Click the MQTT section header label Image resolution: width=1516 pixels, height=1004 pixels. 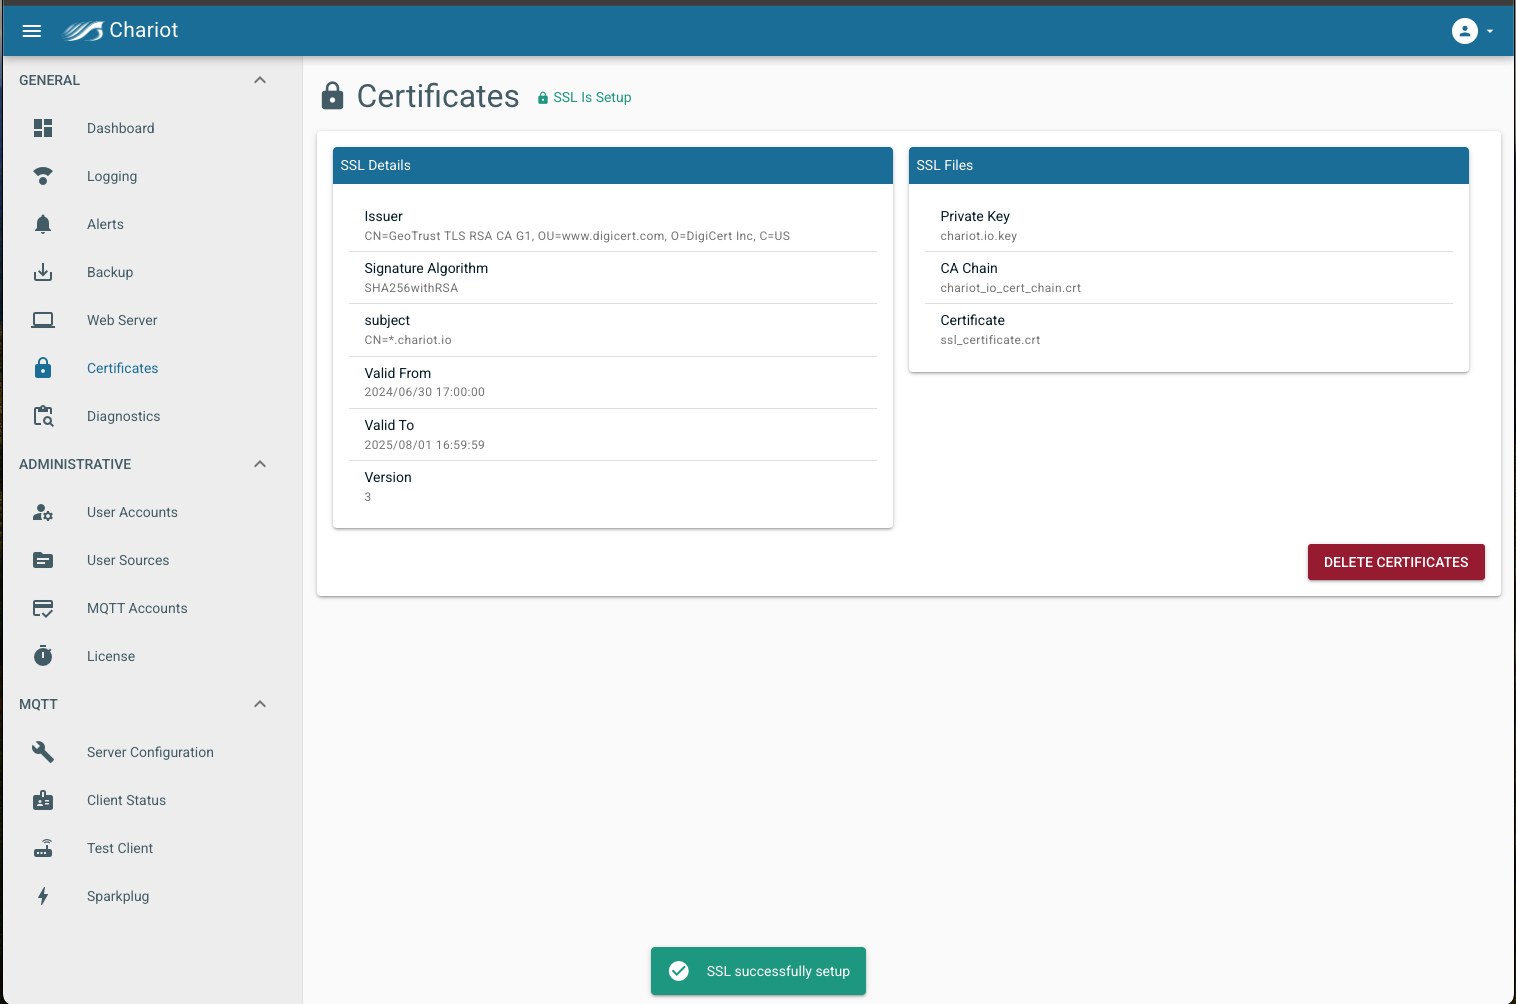(38, 704)
